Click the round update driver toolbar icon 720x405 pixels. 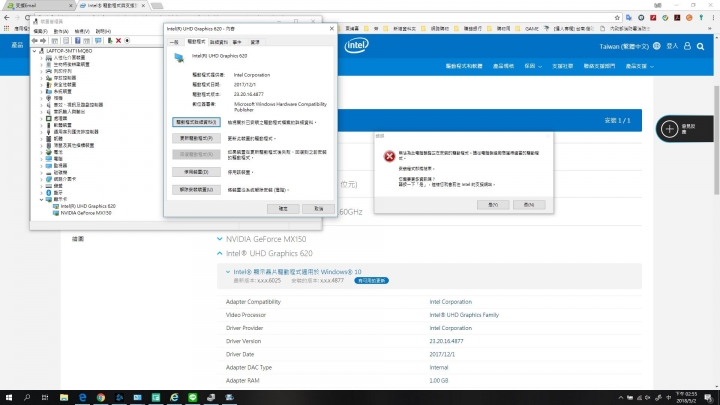click(x=127, y=41)
